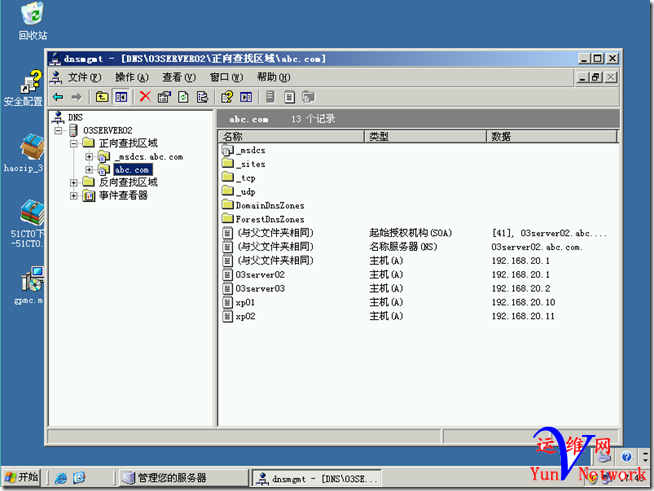This screenshot has width=654, height=491.
Task: Expand the _msdcs.abc.com zone node
Action: point(89,157)
